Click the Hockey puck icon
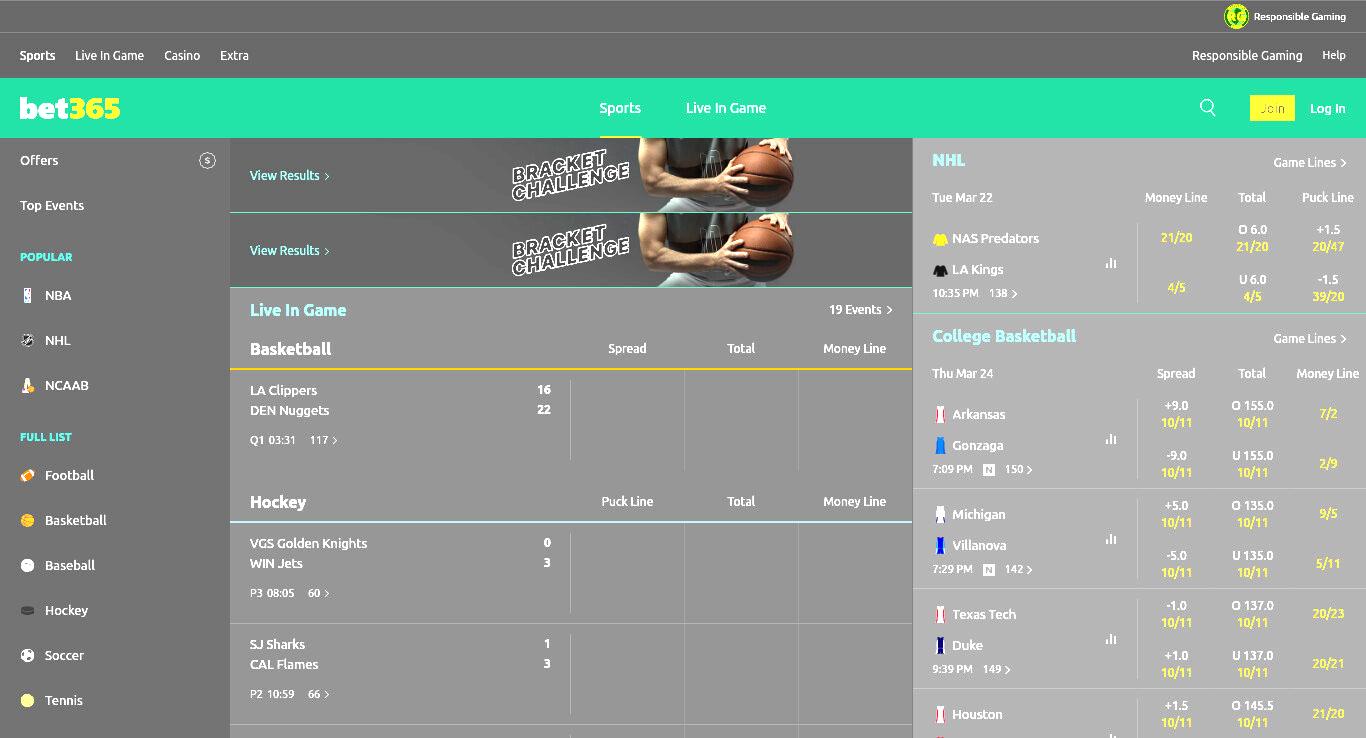Screen dimensions: 1366x738 point(28,610)
